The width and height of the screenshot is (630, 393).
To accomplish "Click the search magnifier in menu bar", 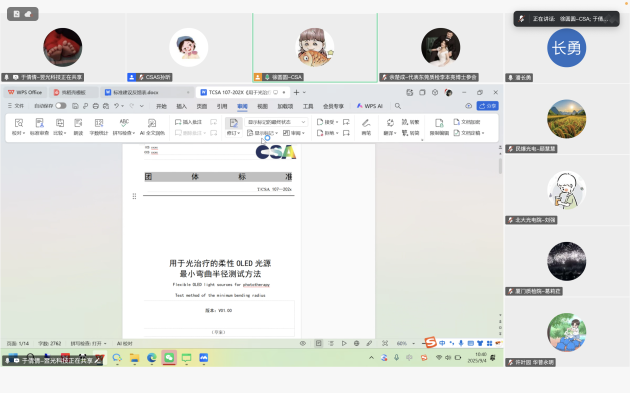I will pos(398,106).
